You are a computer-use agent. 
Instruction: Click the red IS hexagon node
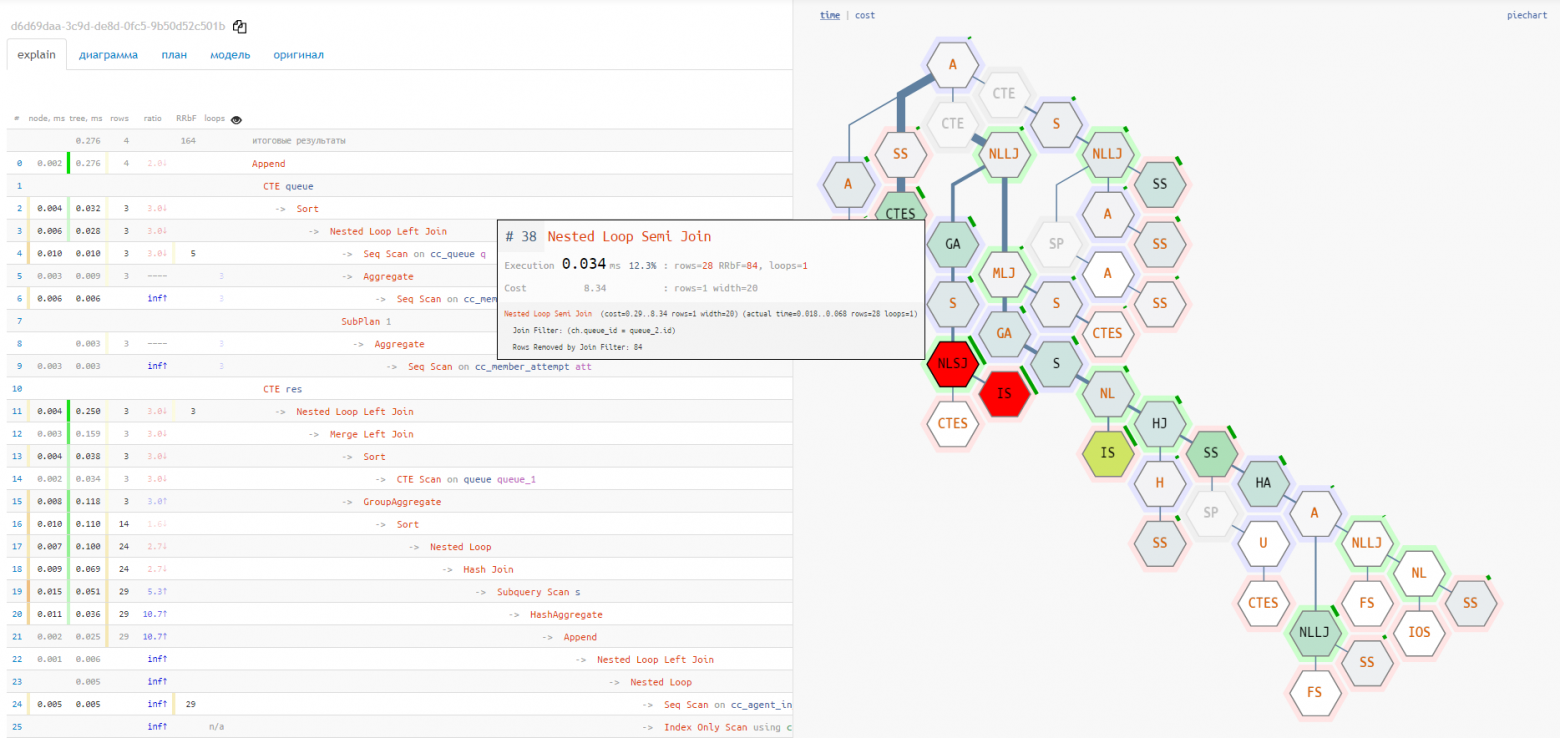tap(1005, 393)
